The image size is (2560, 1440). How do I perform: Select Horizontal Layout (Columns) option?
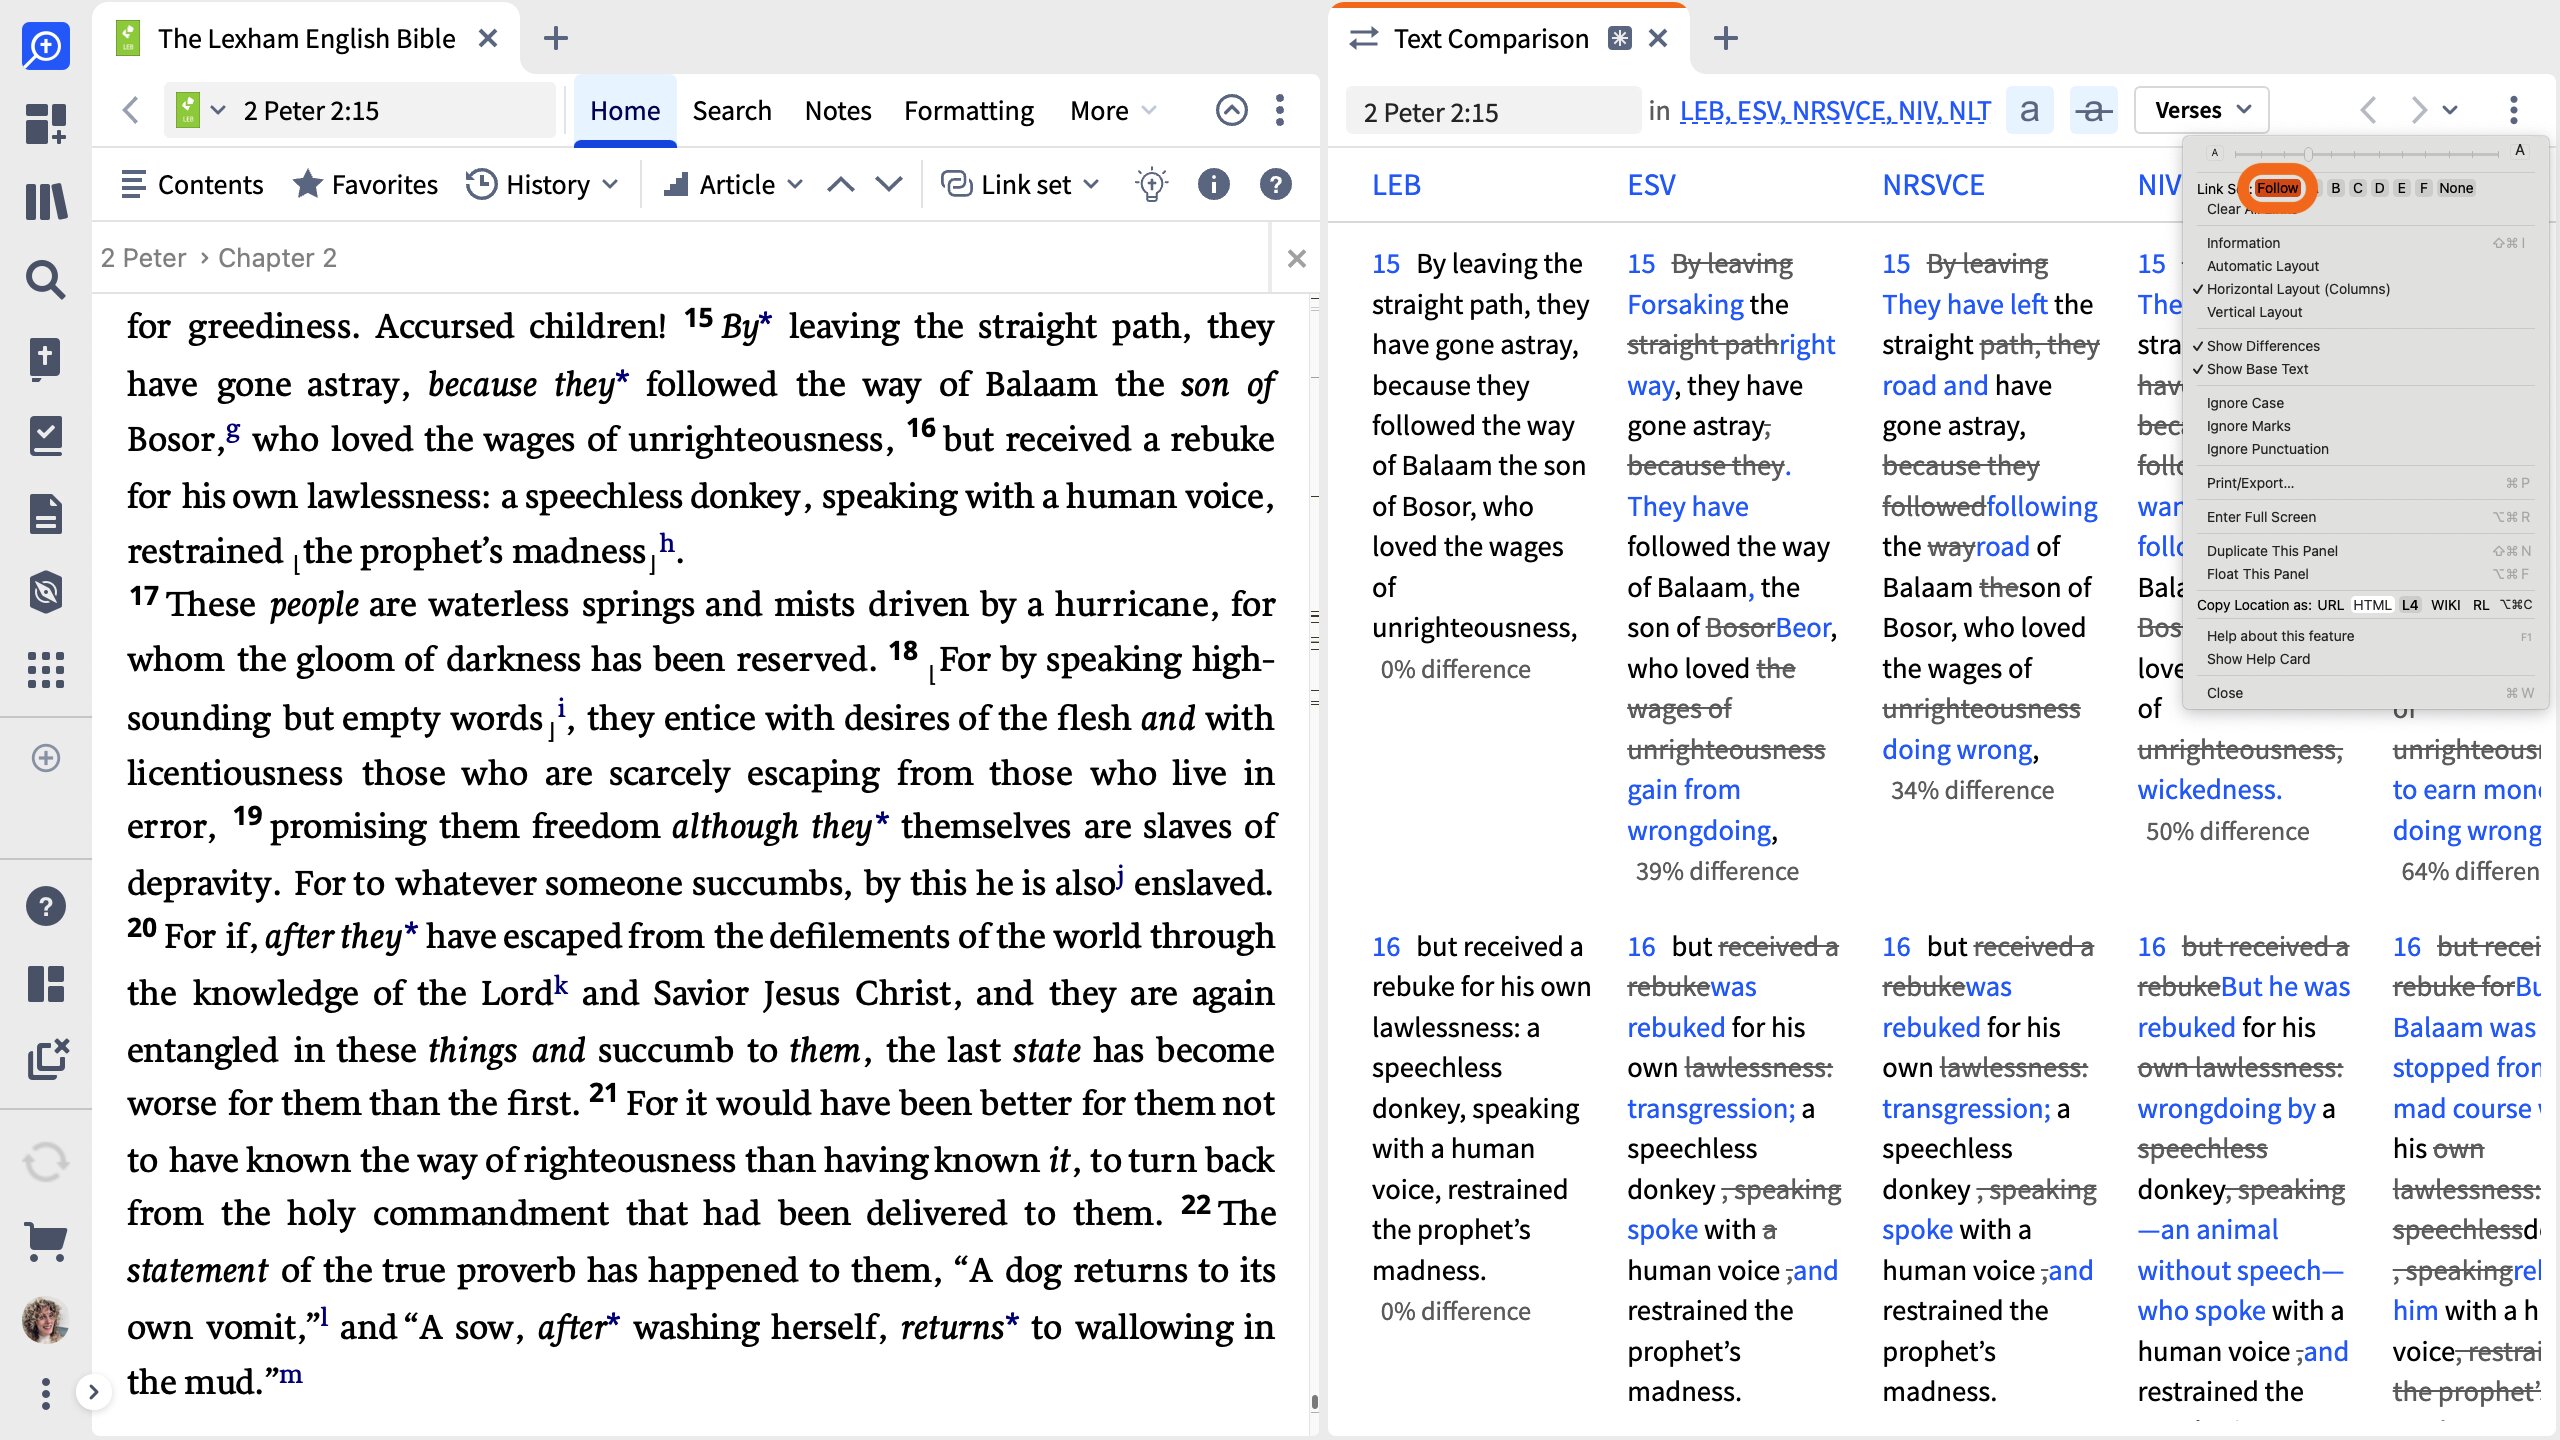2297,289
